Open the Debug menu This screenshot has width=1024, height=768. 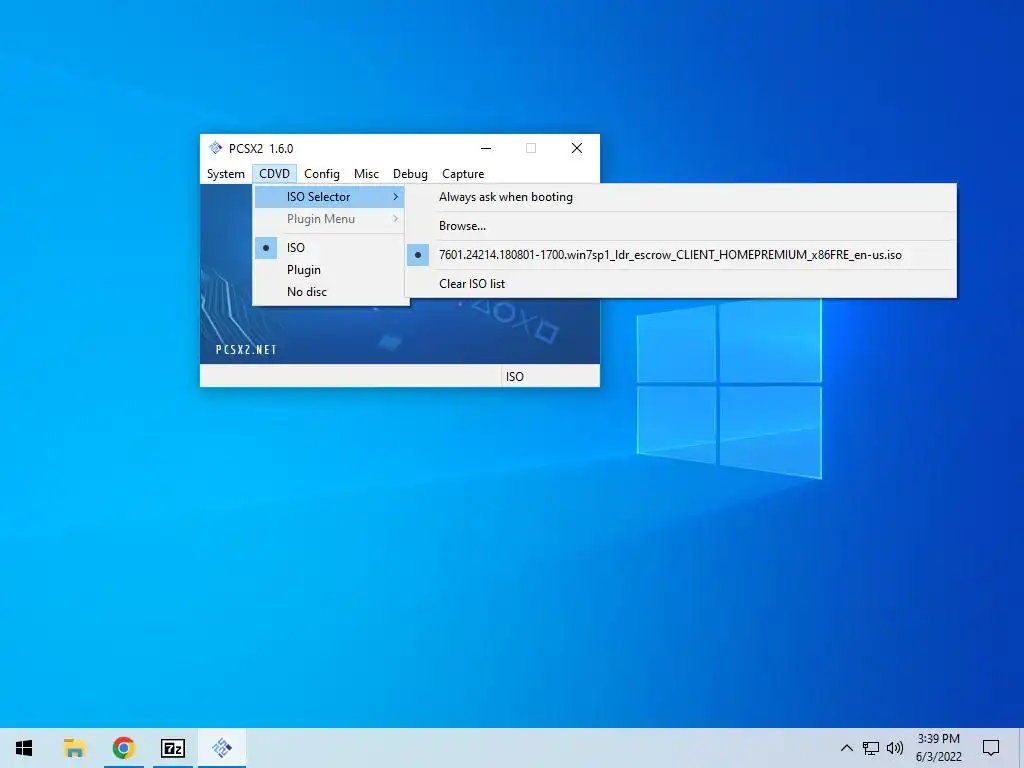pyautogui.click(x=410, y=174)
